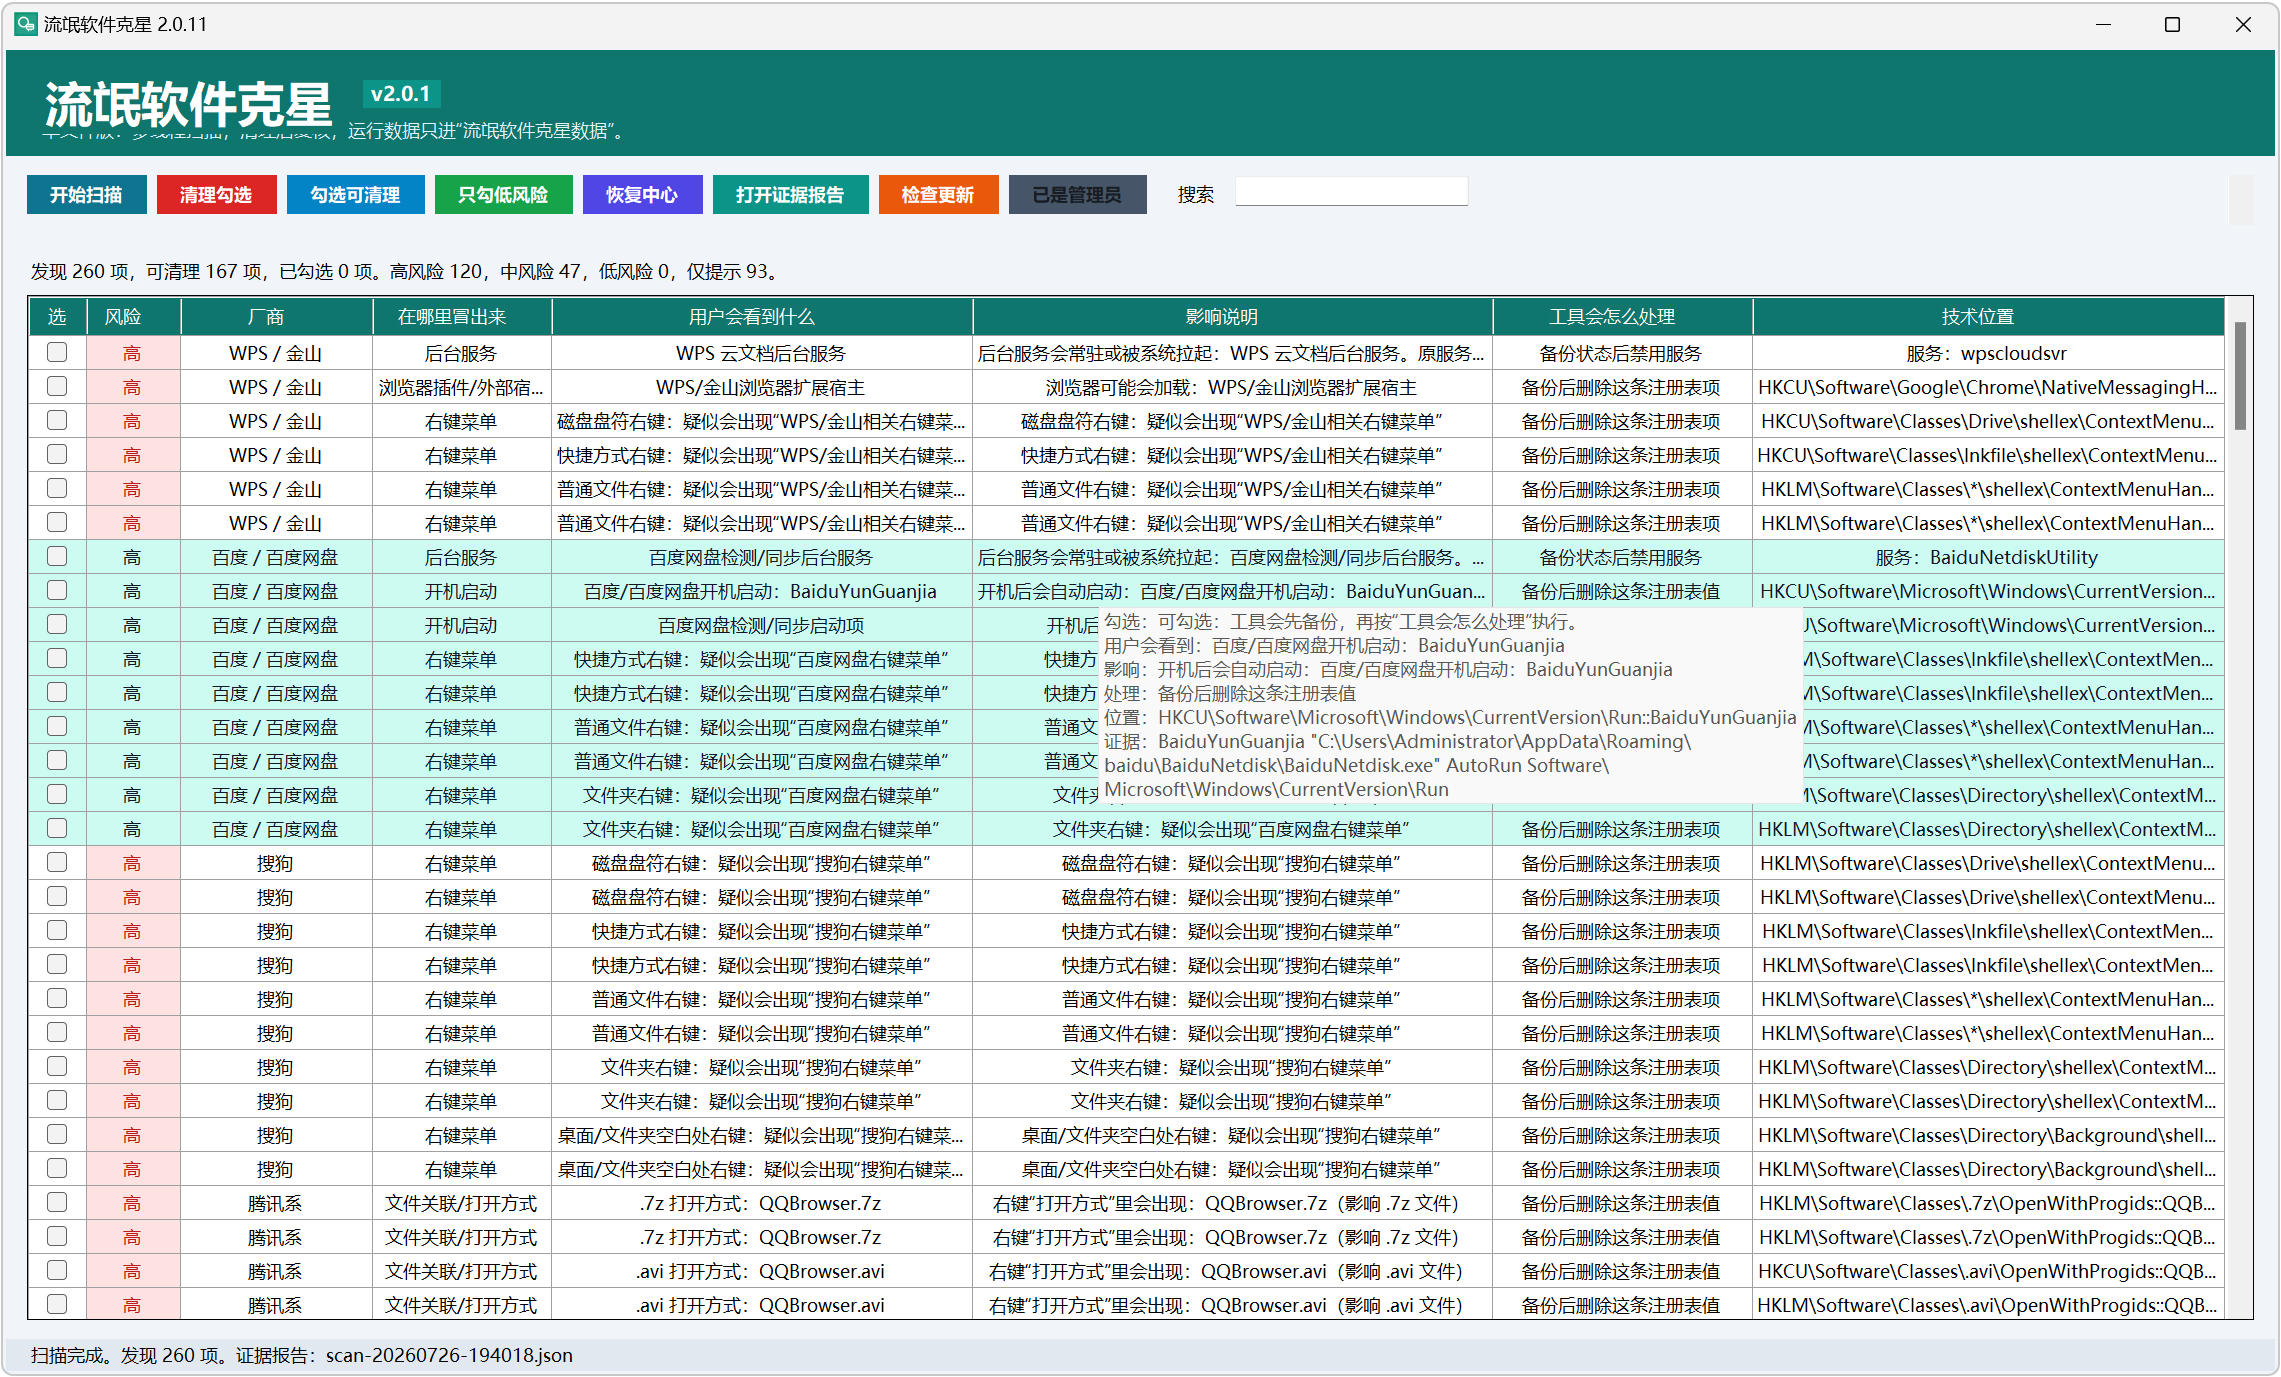Viewport: 2281px width, 1377px height.
Task: Tick the checkbox for BaiduNetdiskUtility service row
Action: pyautogui.click(x=57, y=556)
